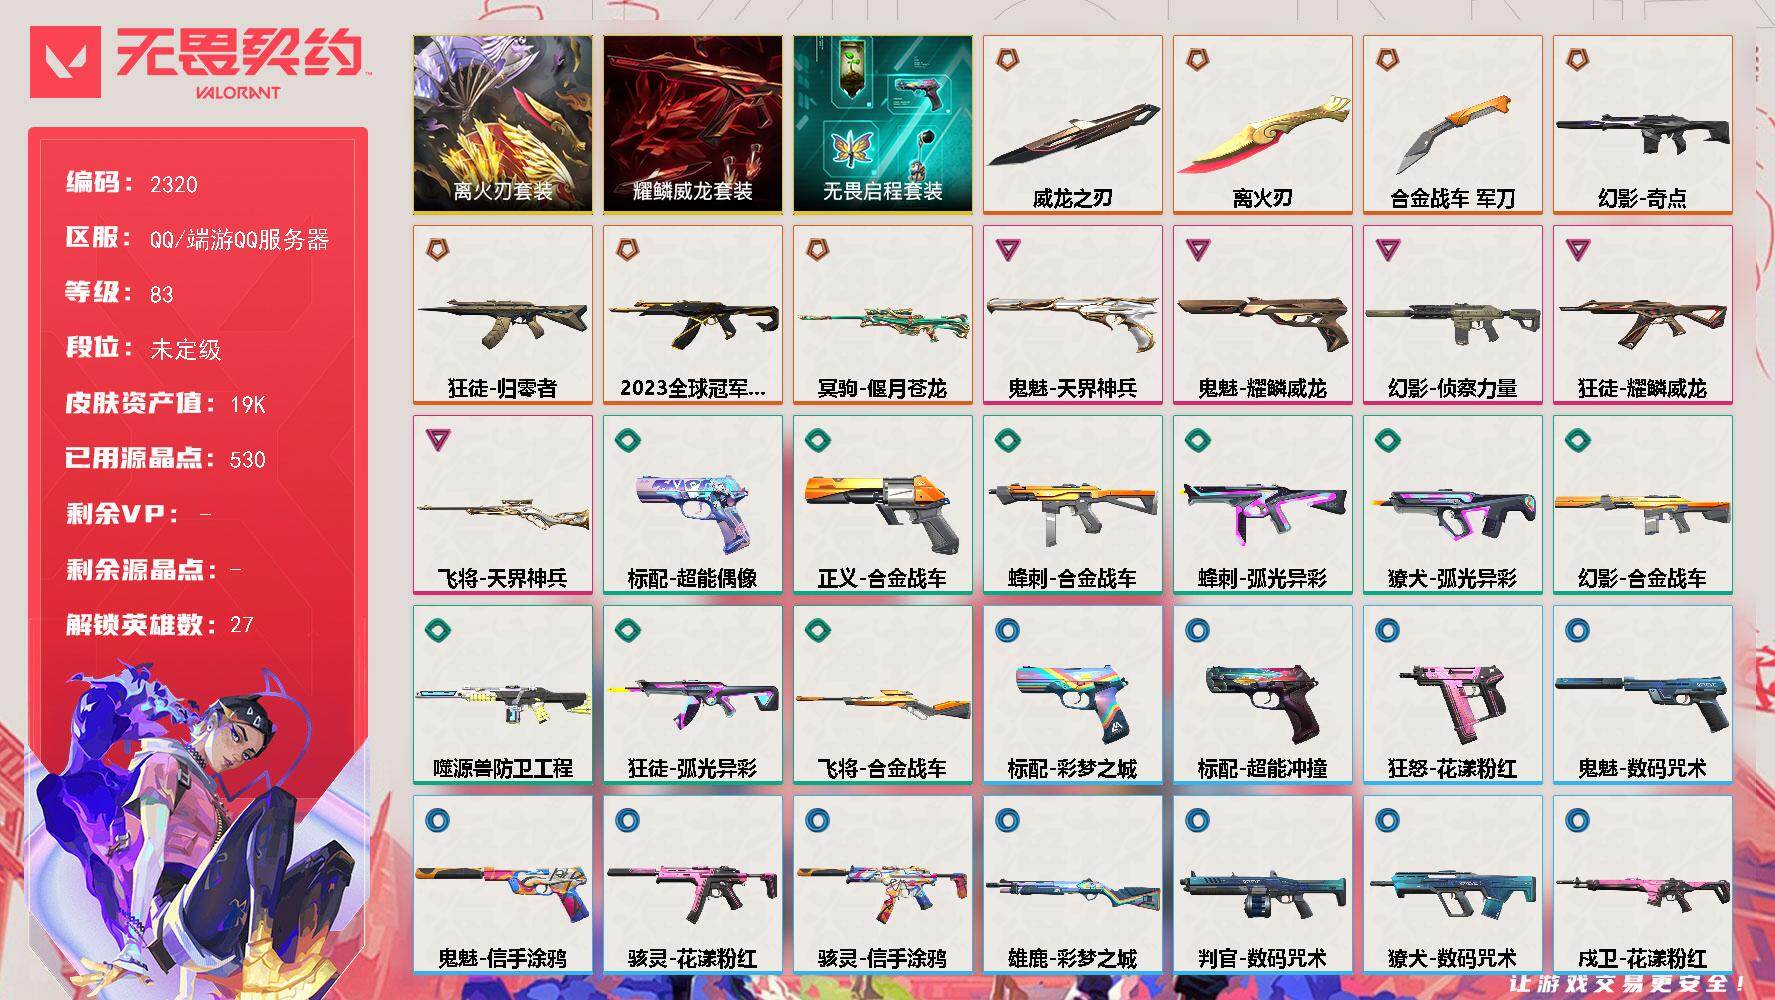Click the Valorant logo icon
The height and width of the screenshot is (1000, 1775).
(x=66, y=62)
